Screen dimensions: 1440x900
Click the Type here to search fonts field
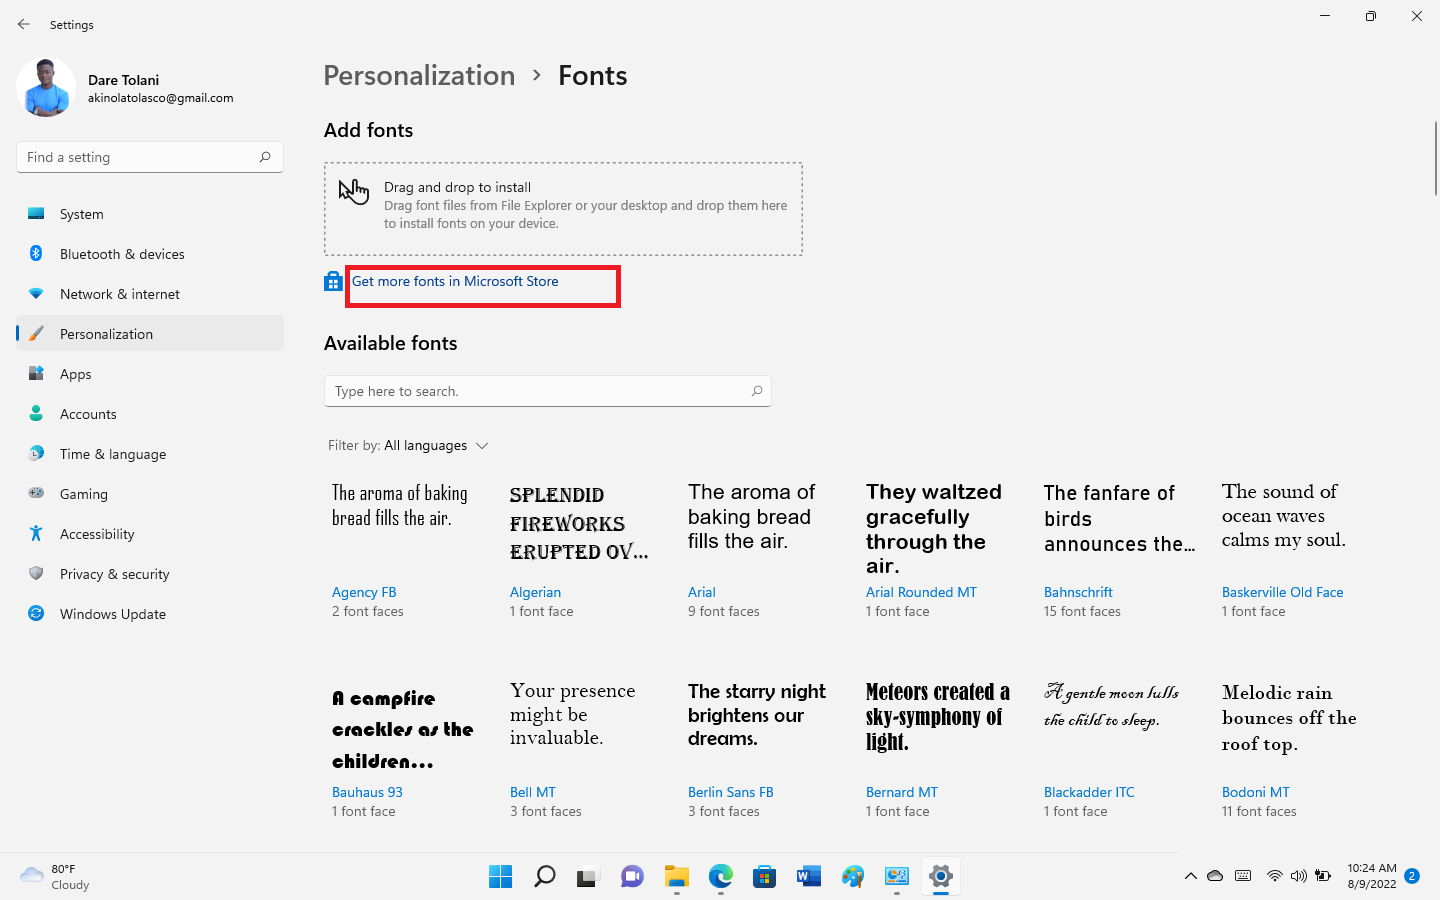(548, 391)
